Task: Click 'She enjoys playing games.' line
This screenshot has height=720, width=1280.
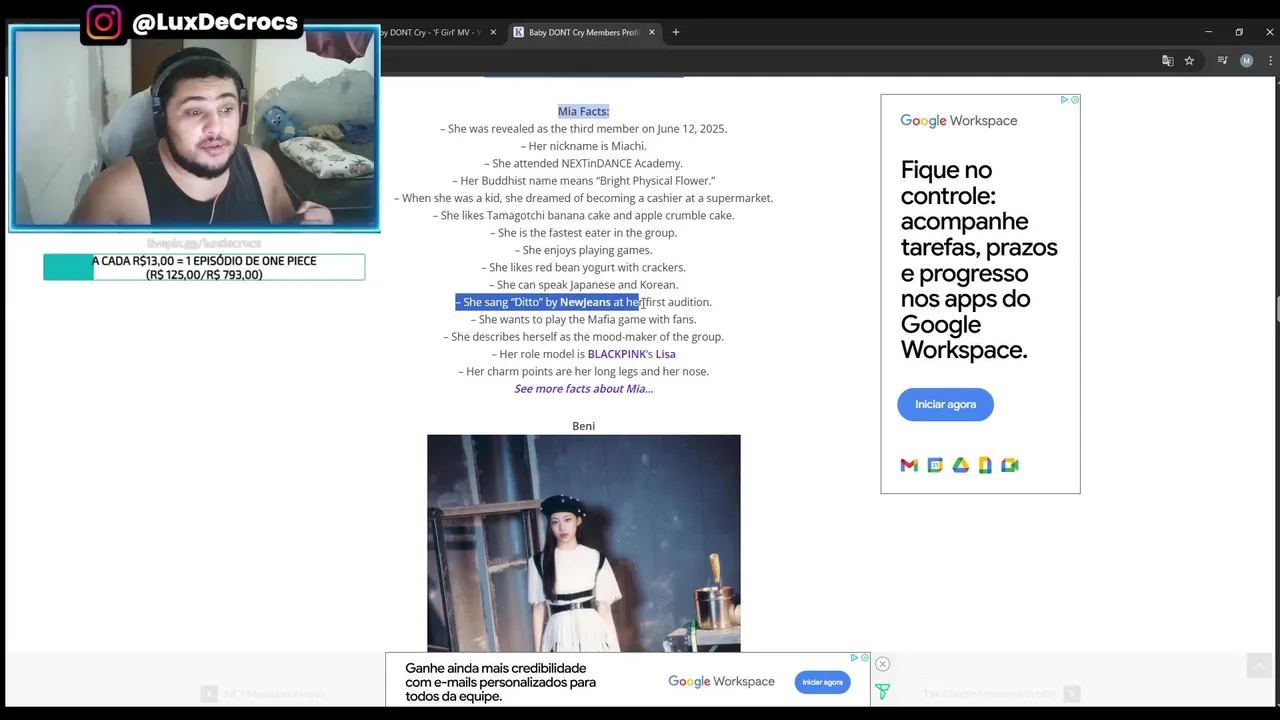Action: (584, 250)
